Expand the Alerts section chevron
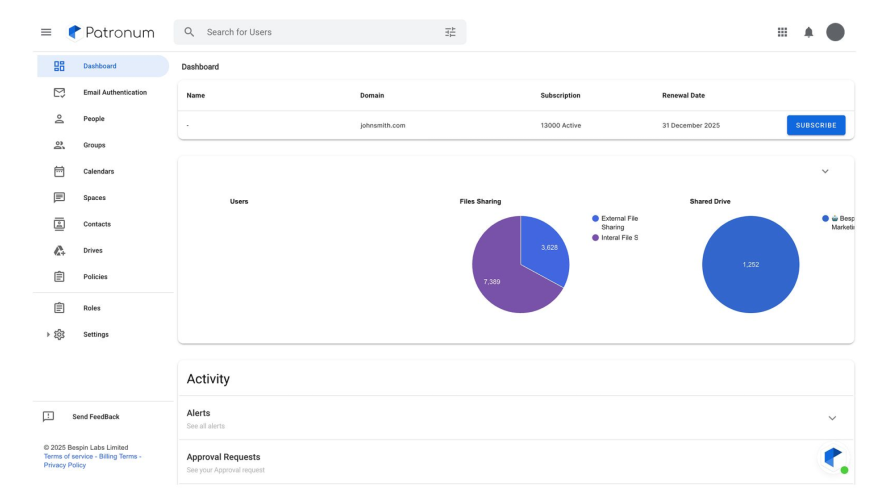The width and height of the screenshot is (889, 500). [x=832, y=418]
